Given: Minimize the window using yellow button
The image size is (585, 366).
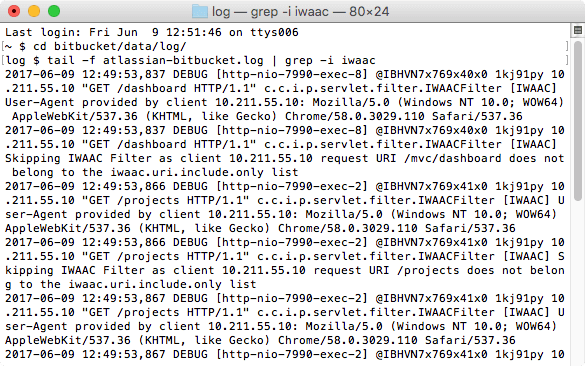Looking at the screenshot, I should tap(34, 11).
